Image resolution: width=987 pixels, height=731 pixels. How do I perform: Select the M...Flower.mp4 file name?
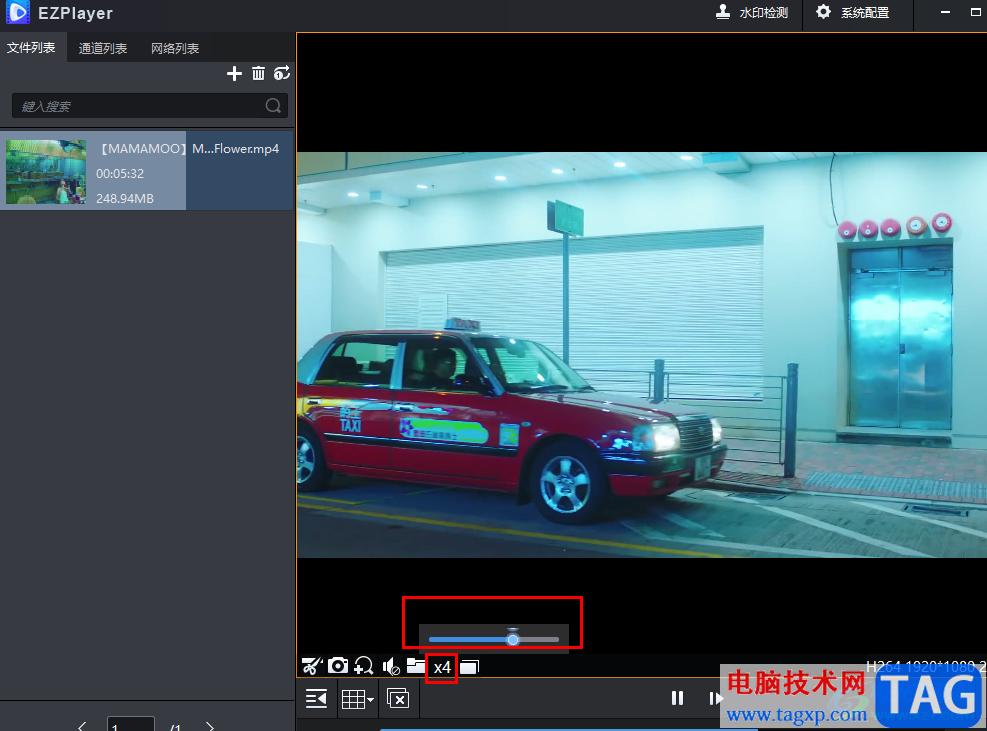coord(235,149)
